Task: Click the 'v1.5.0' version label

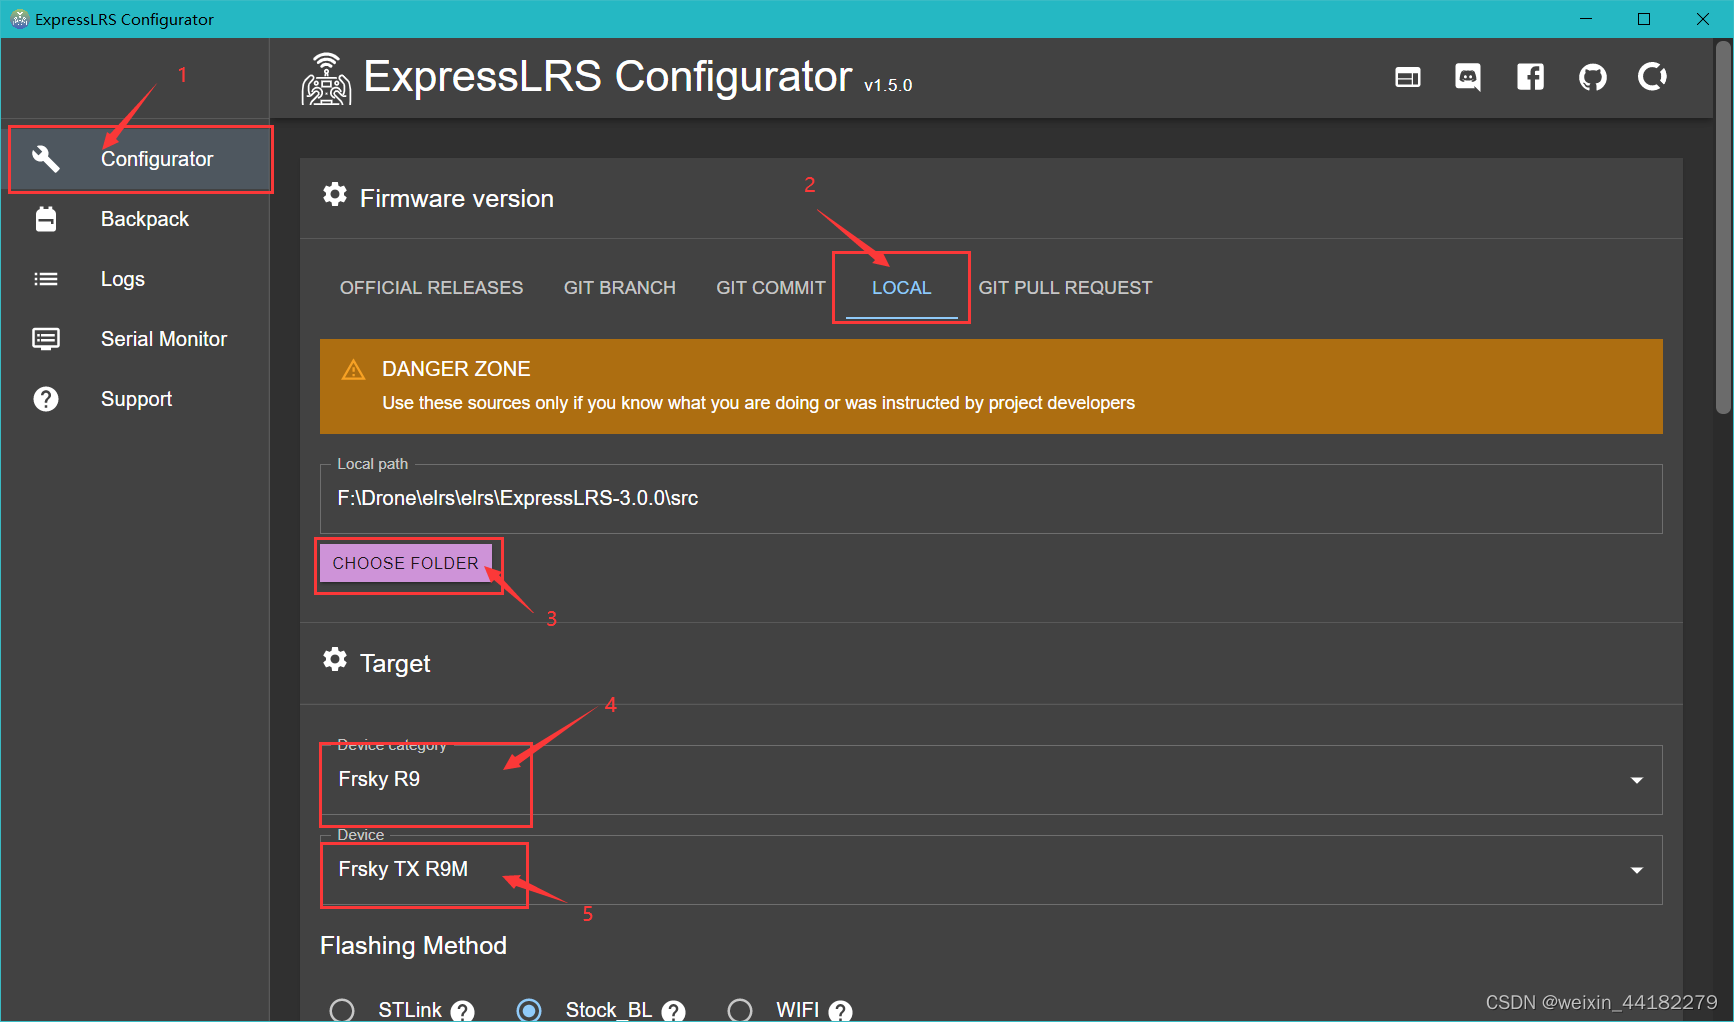Action: [x=888, y=86]
